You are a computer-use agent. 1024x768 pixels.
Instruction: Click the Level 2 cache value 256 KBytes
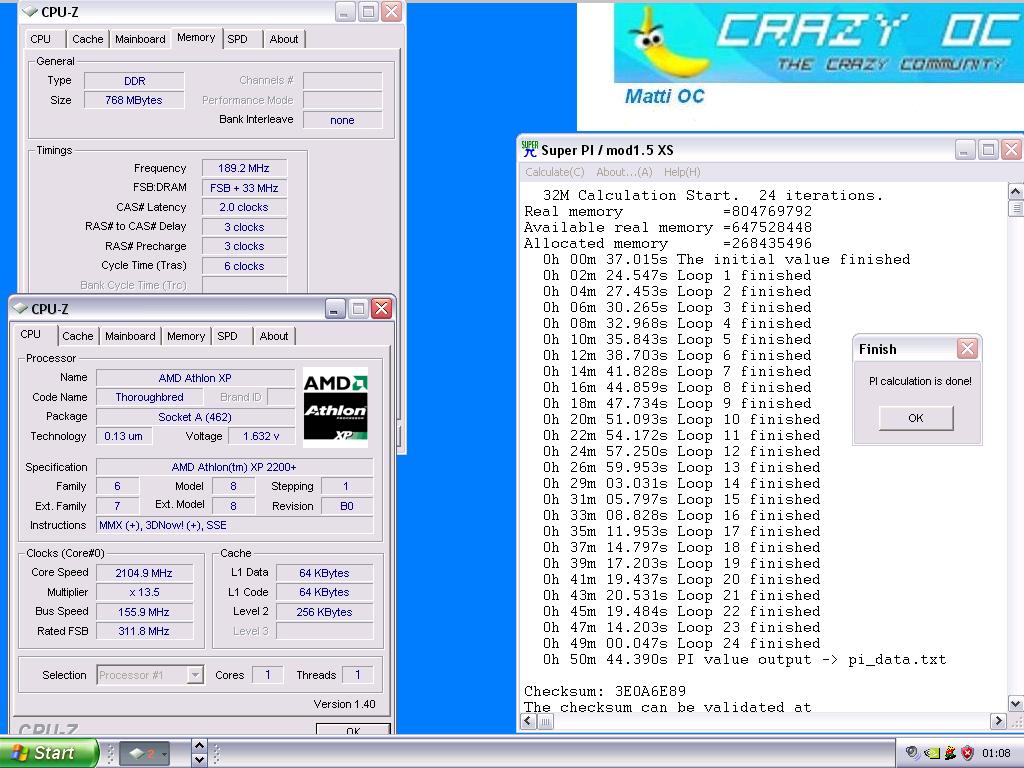(325, 612)
